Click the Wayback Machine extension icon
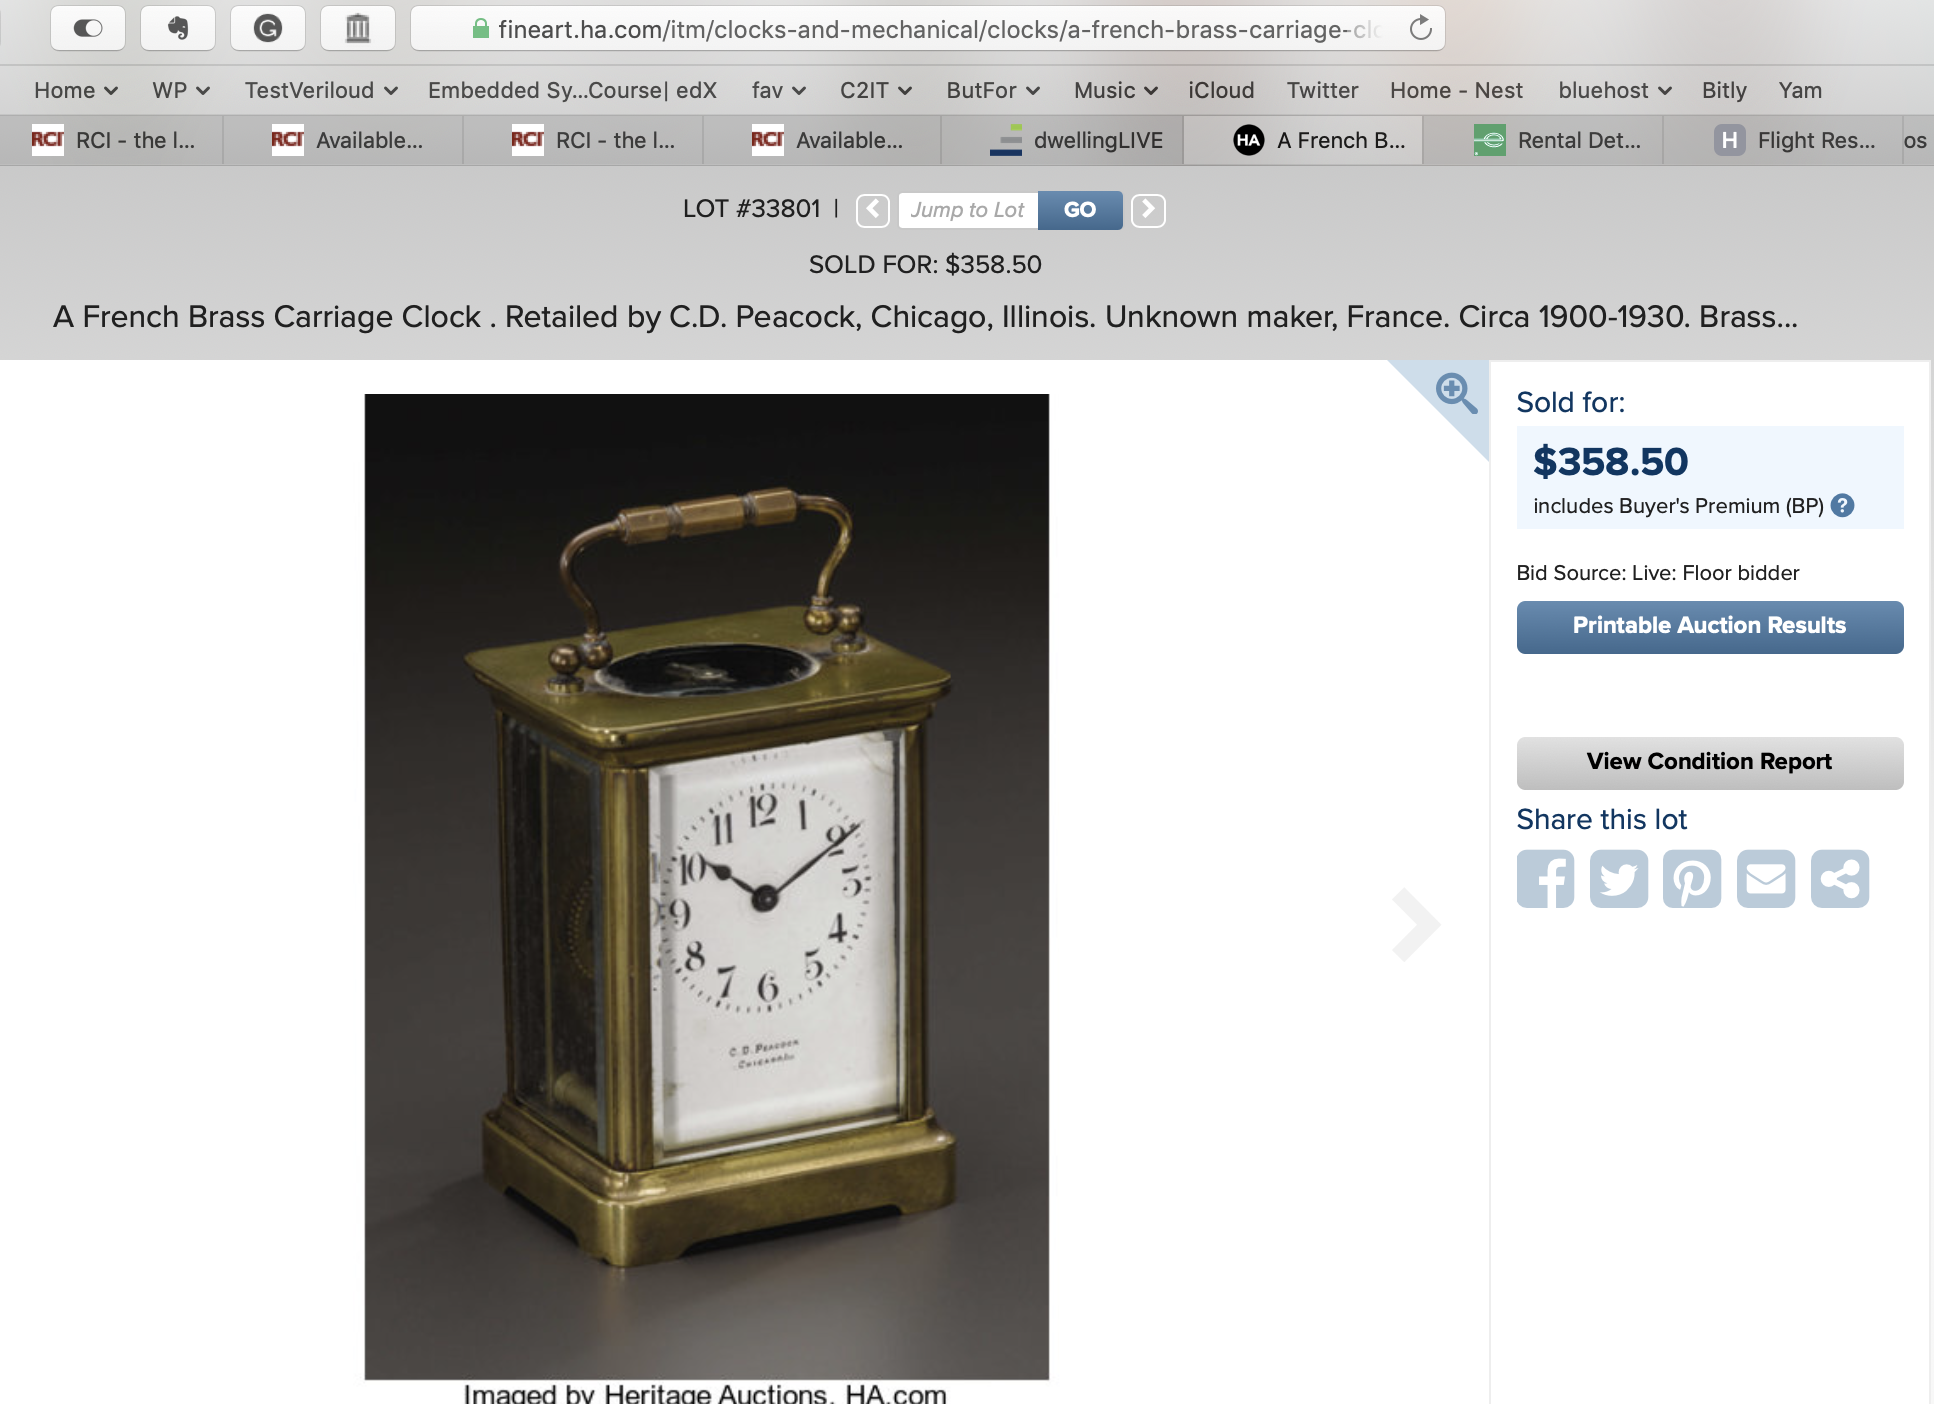Screen dimensions: 1934x1404 357,28
